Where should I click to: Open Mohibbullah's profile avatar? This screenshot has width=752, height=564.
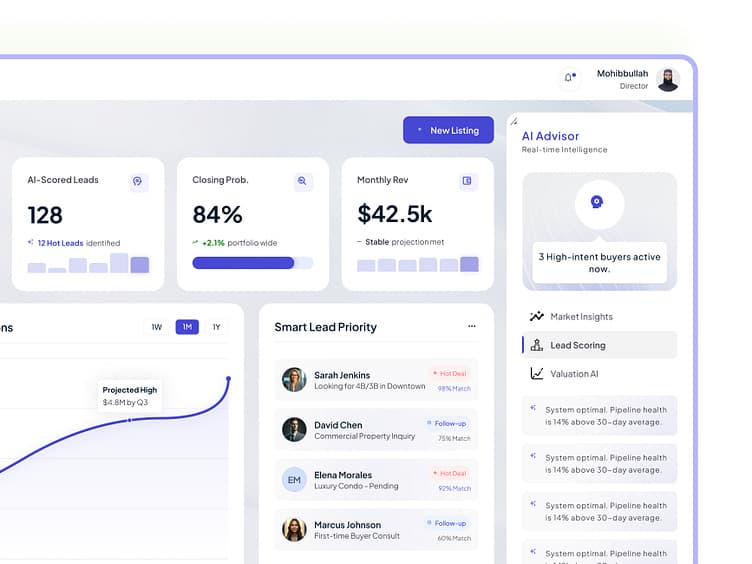pyautogui.click(x=668, y=79)
